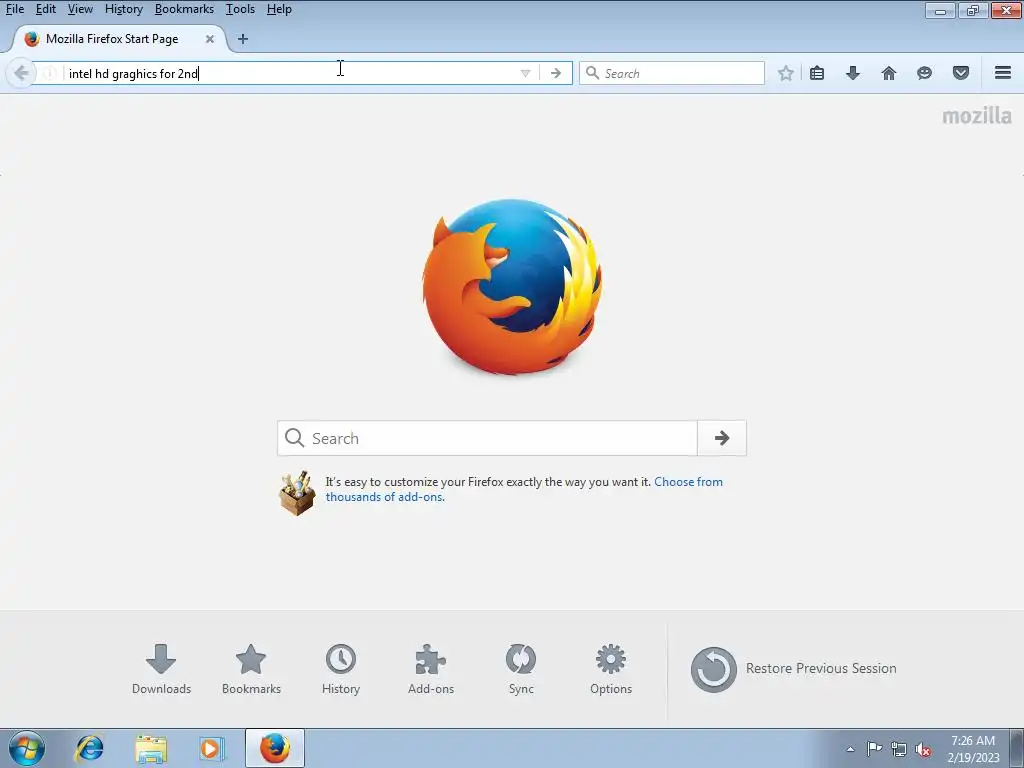Screen dimensions: 1024x768
Task: Click the Go arrow in the address bar
Action: coord(556,73)
